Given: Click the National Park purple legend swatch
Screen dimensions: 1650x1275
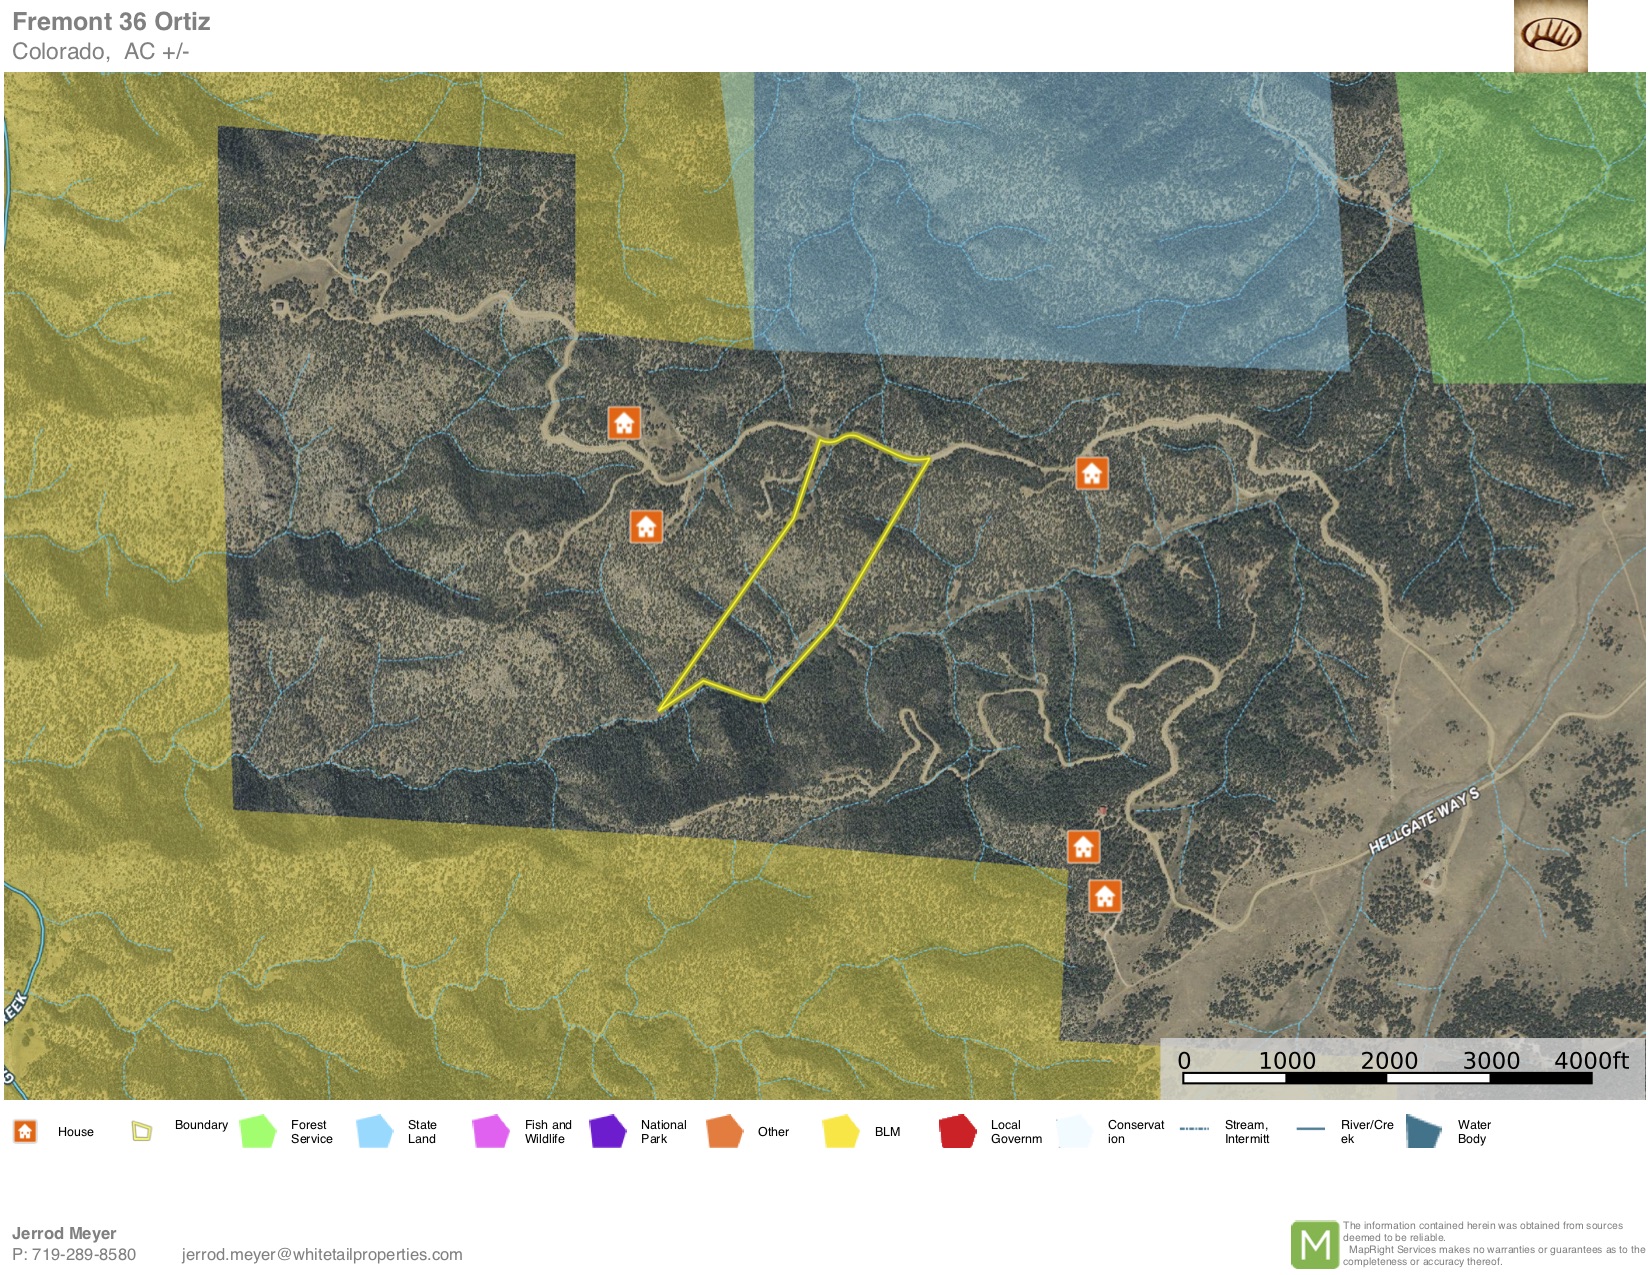Looking at the screenshot, I should click(607, 1131).
